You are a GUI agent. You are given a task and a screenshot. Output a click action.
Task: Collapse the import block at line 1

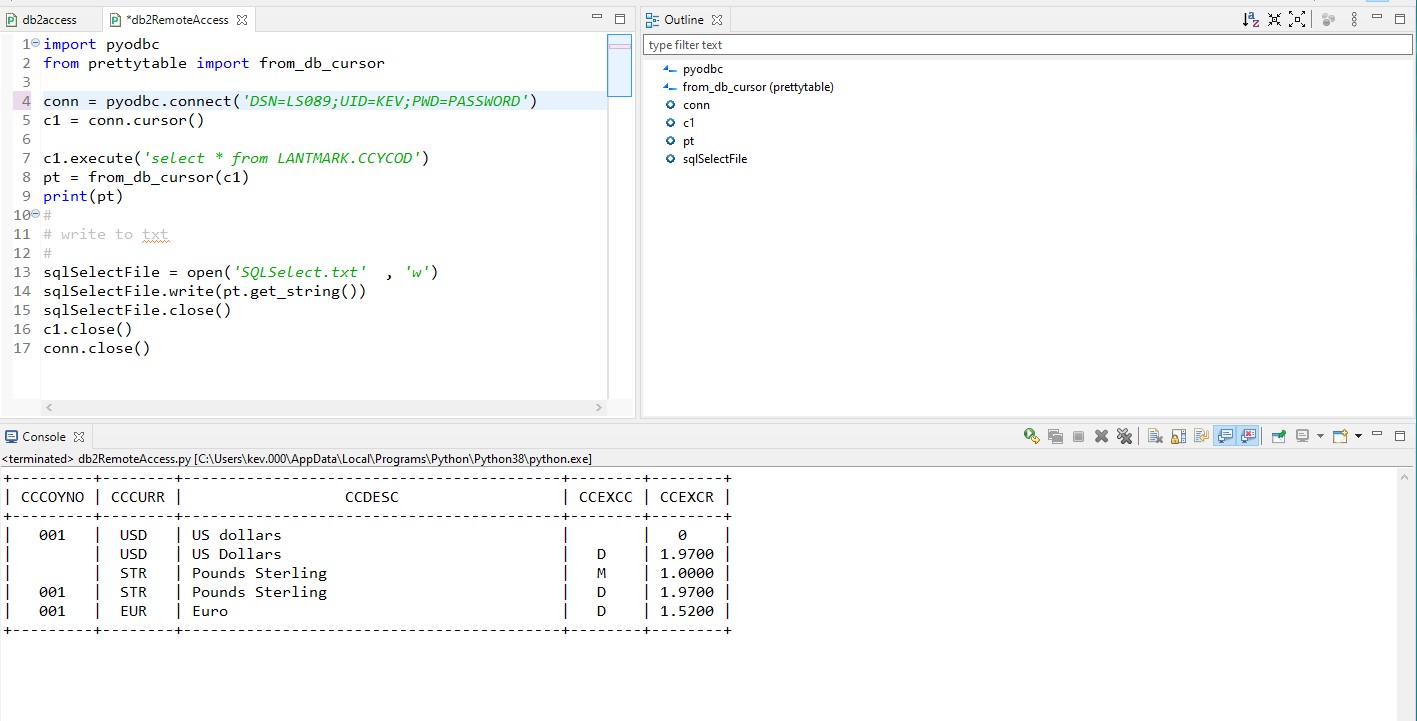[35, 44]
